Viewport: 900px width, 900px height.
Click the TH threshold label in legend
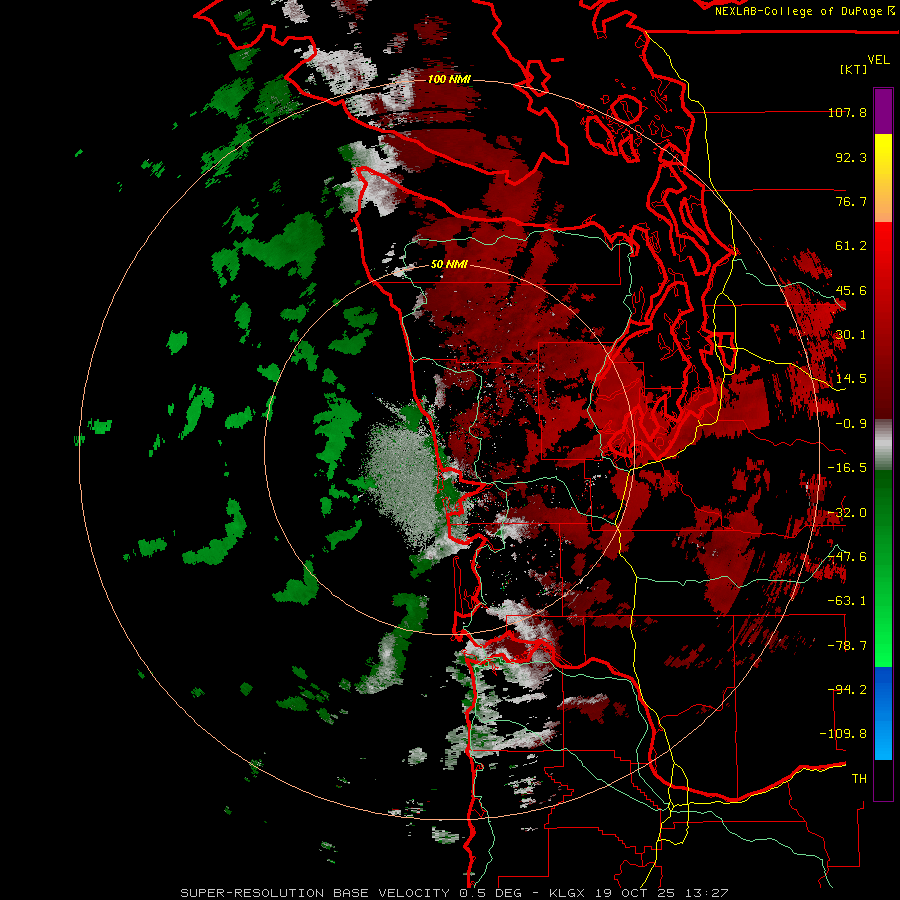[x=859, y=779]
